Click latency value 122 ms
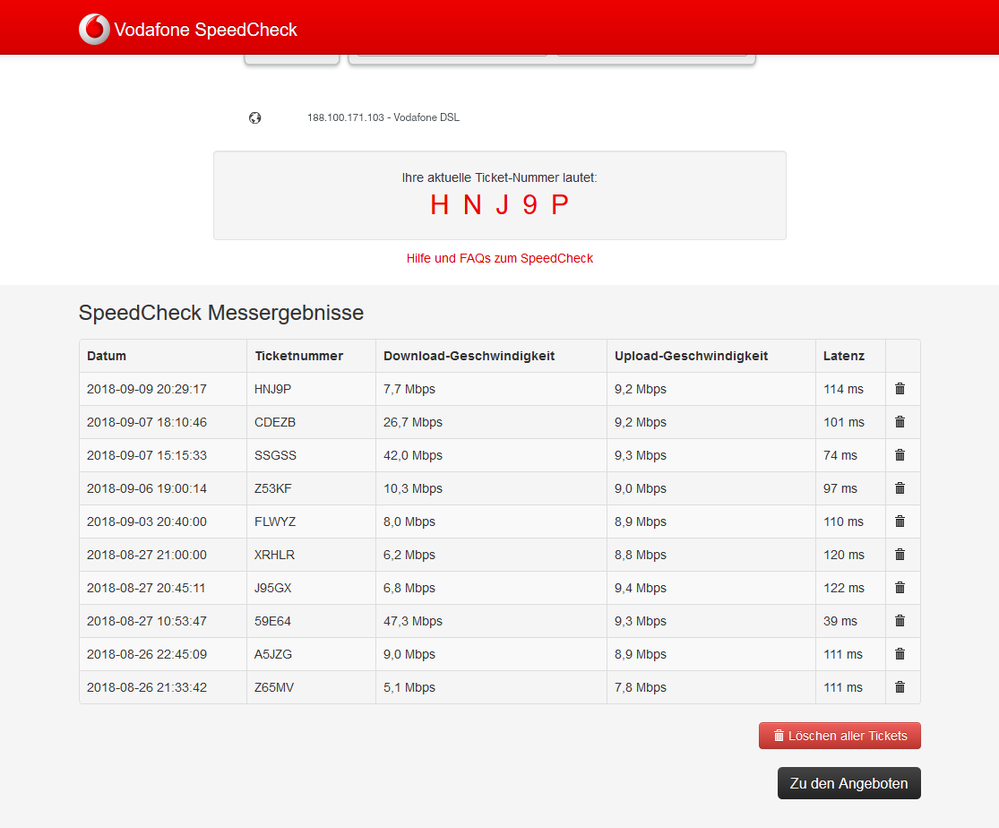Image resolution: width=999 pixels, height=828 pixels. (x=844, y=588)
